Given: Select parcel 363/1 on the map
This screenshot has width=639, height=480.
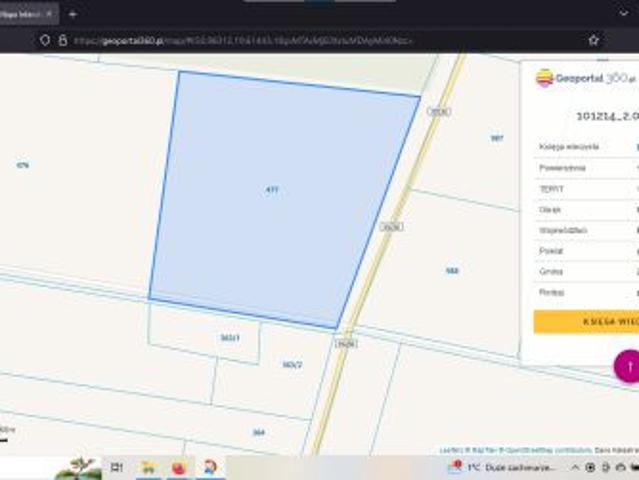Looking at the screenshot, I should click(x=229, y=338).
